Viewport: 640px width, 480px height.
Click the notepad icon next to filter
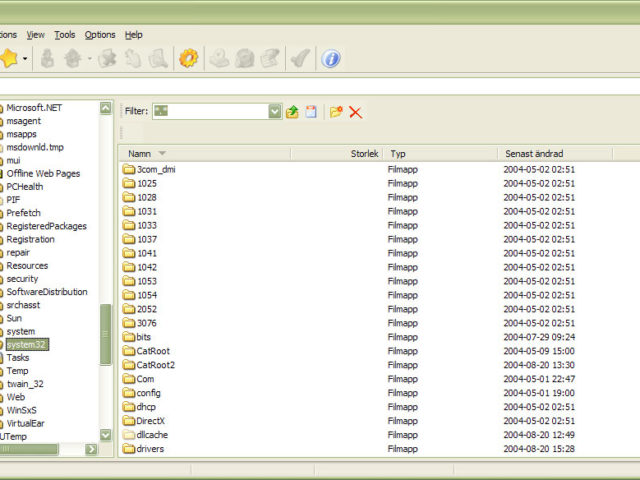click(x=311, y=112)
